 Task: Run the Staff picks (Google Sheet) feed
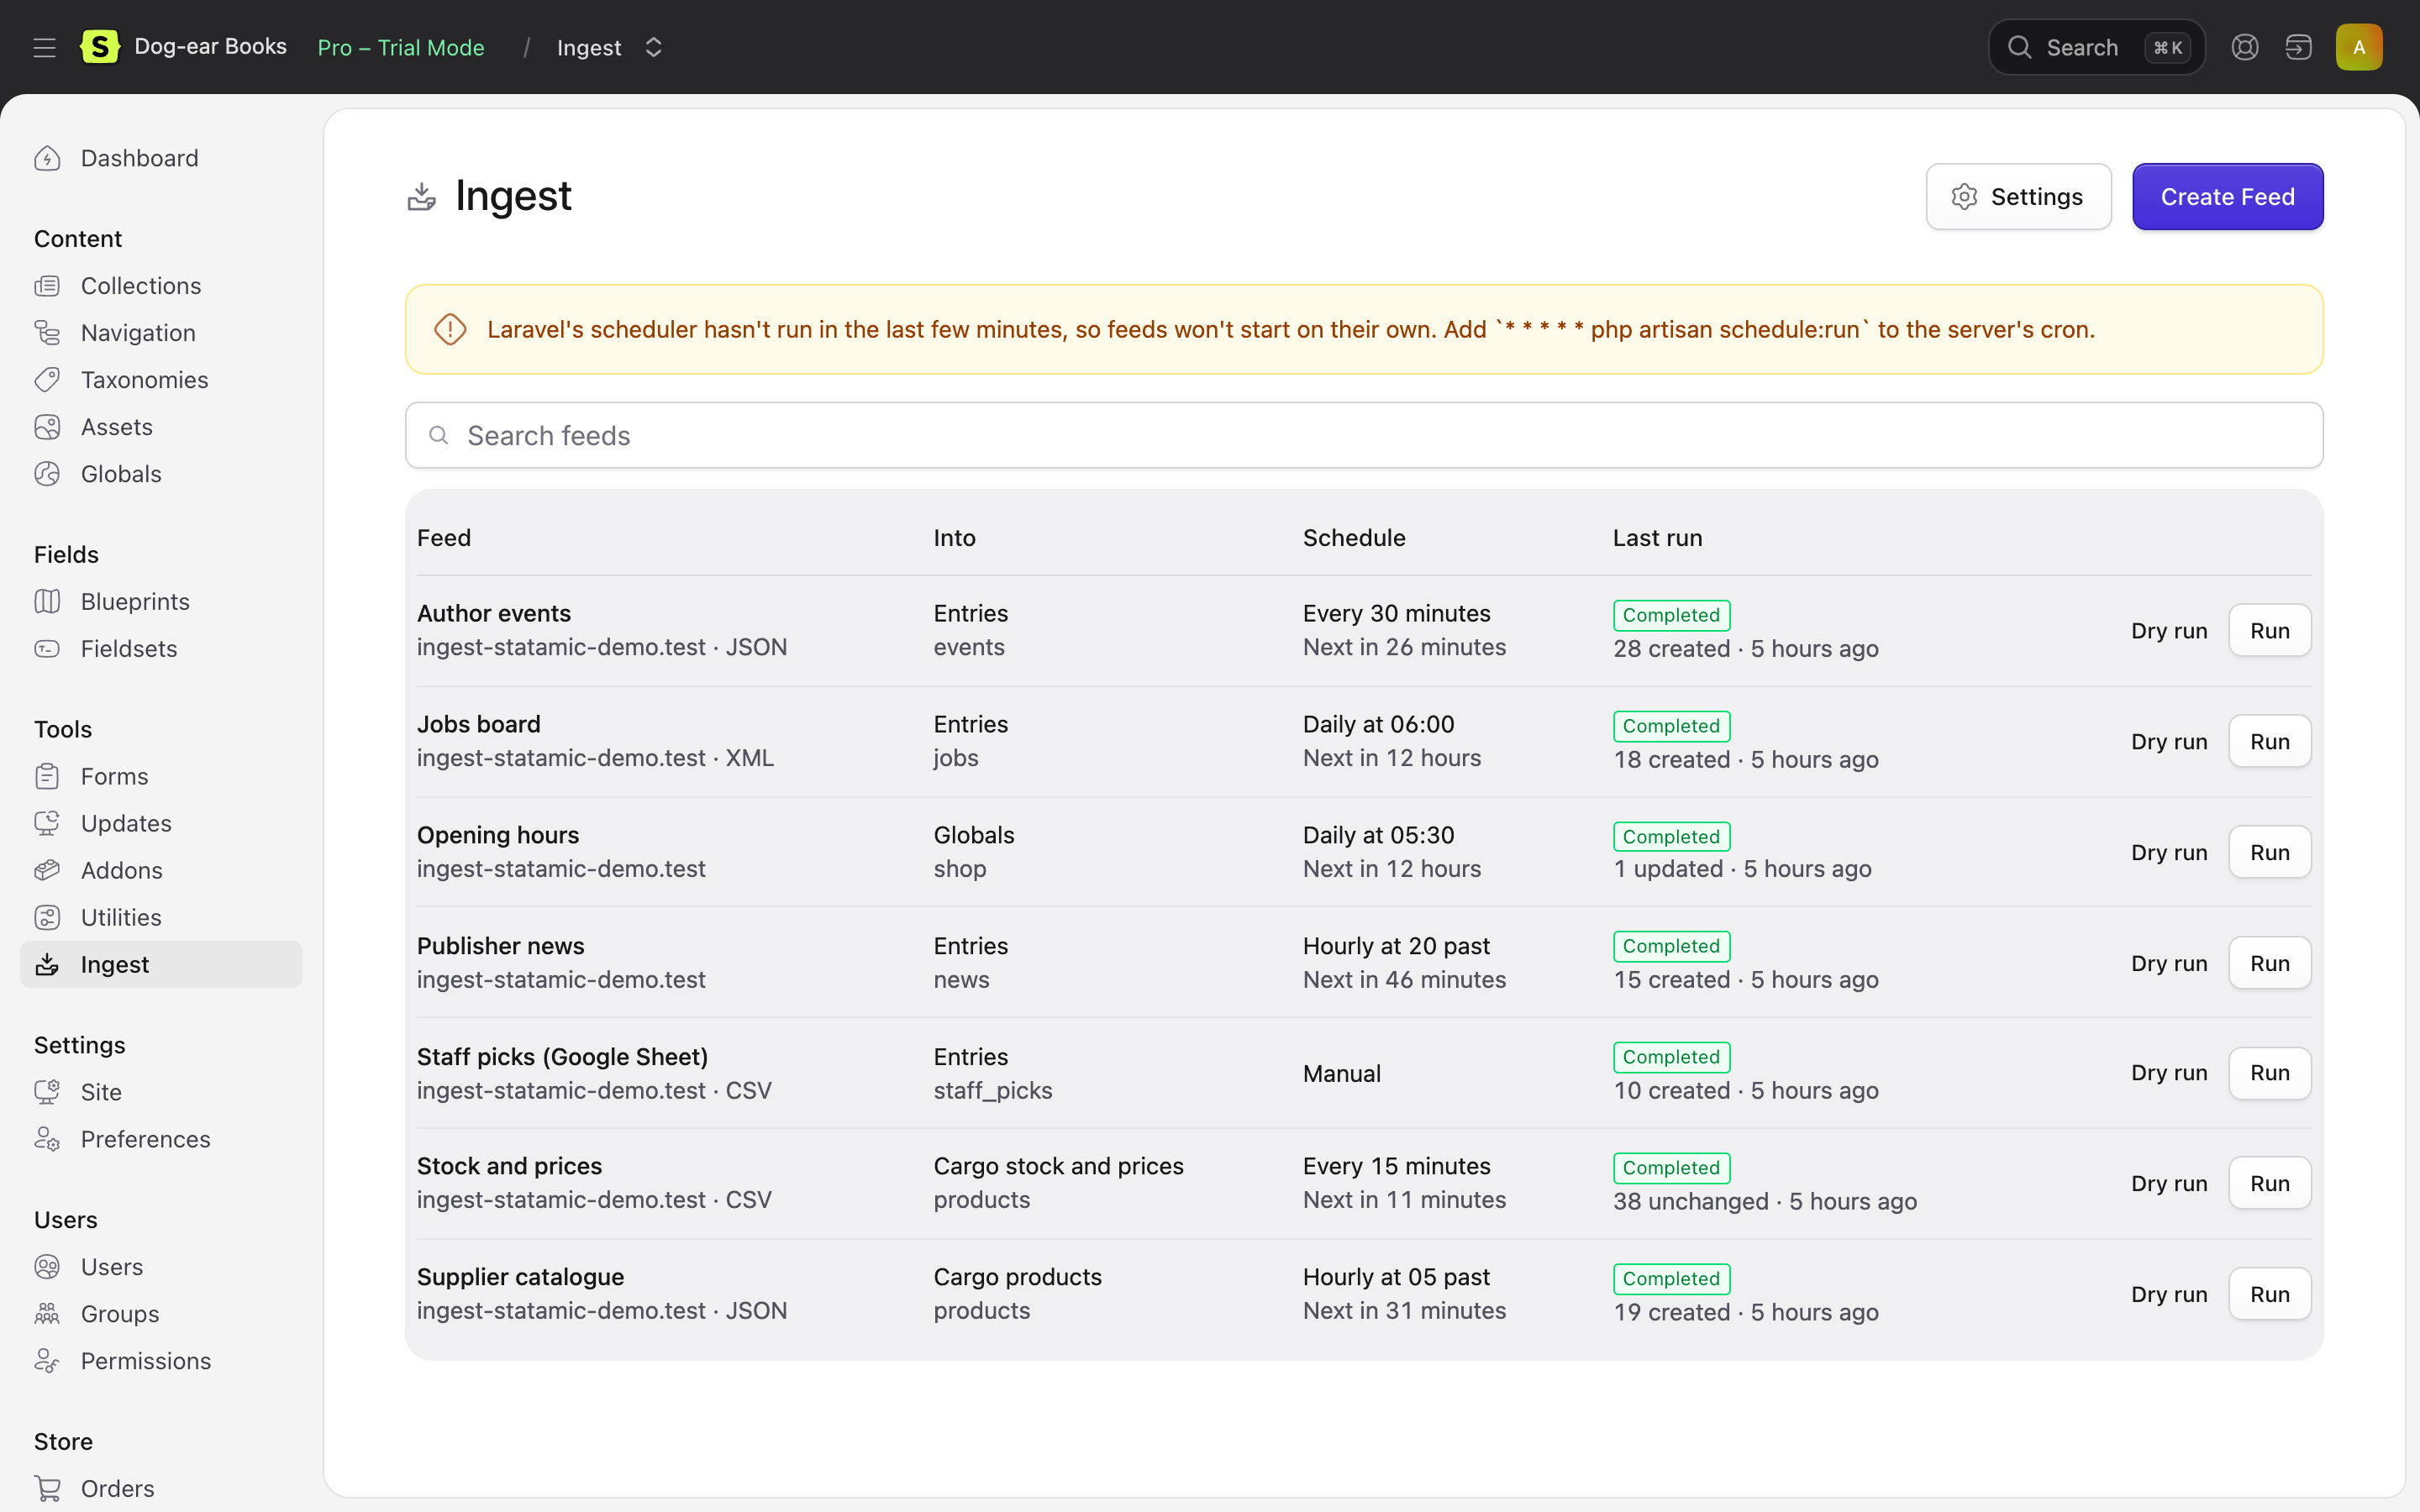click(2269, 1073)
